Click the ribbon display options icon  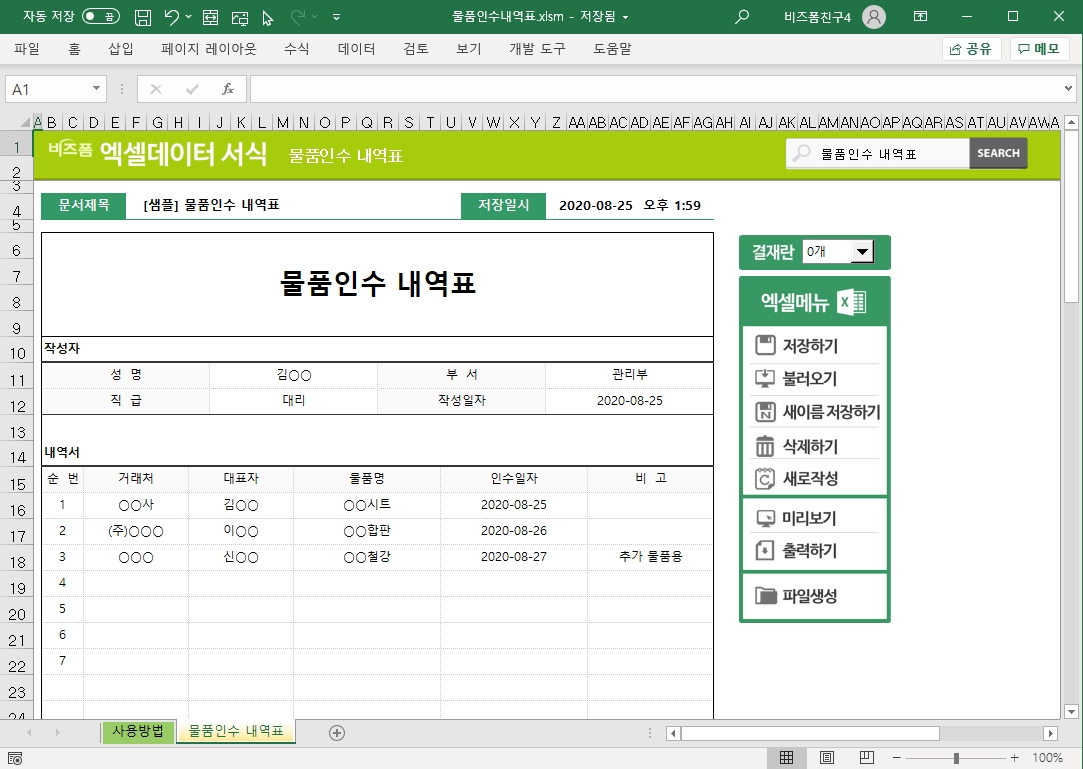pyautogui.click(x=919, y=17)
